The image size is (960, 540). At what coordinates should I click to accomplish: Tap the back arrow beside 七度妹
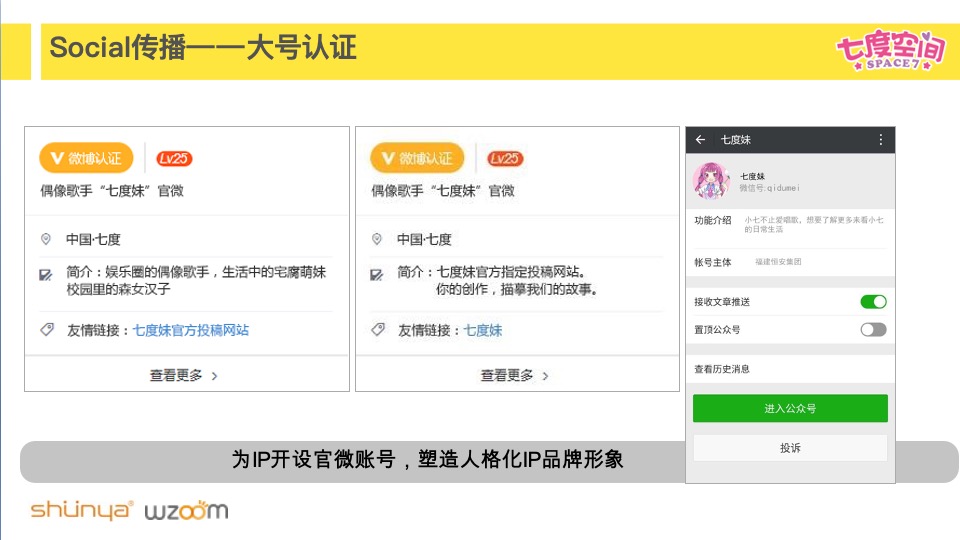click(700, 140)
